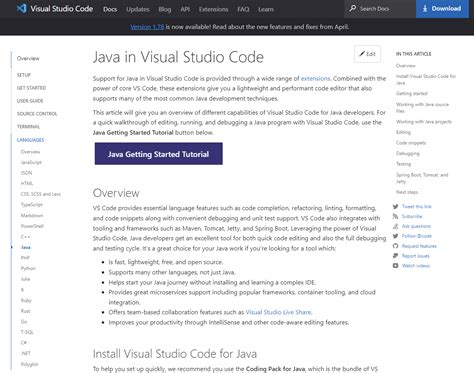Screen dimensions: 474x373
Task: Open the API nav item
Action: [x=185, y=9]
